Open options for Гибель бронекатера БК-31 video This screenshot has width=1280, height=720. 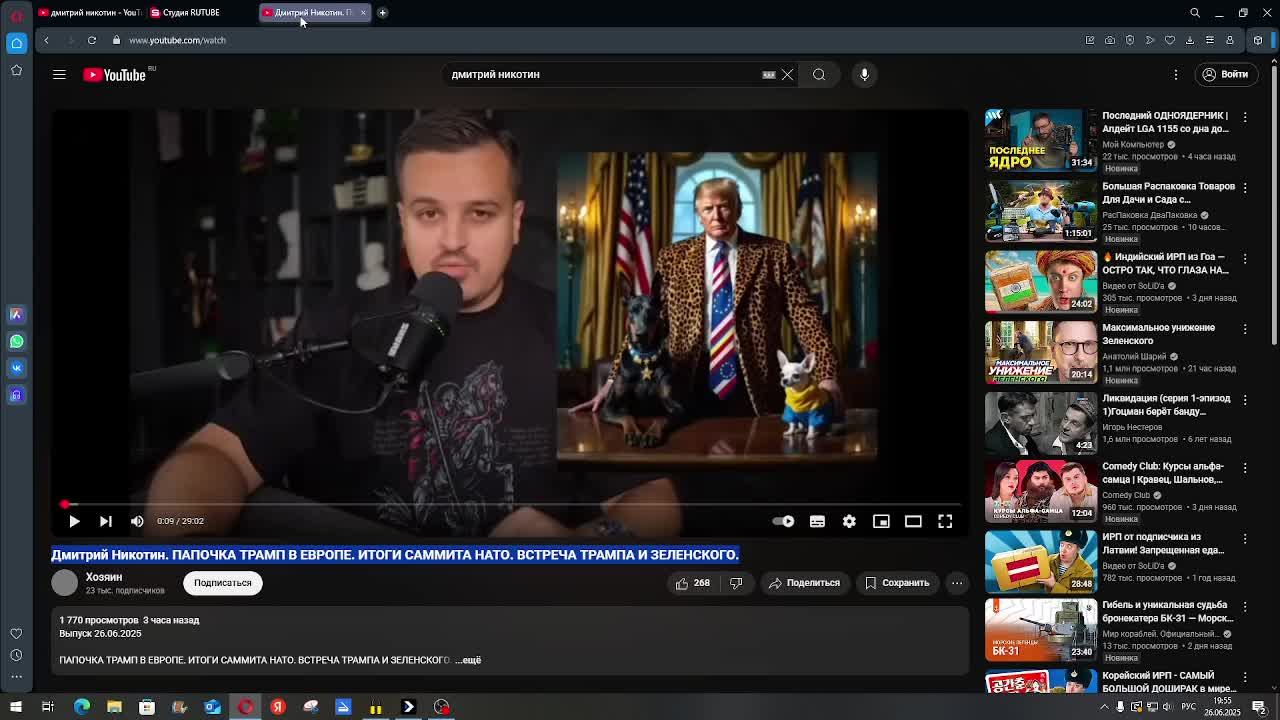(1245, 606)
